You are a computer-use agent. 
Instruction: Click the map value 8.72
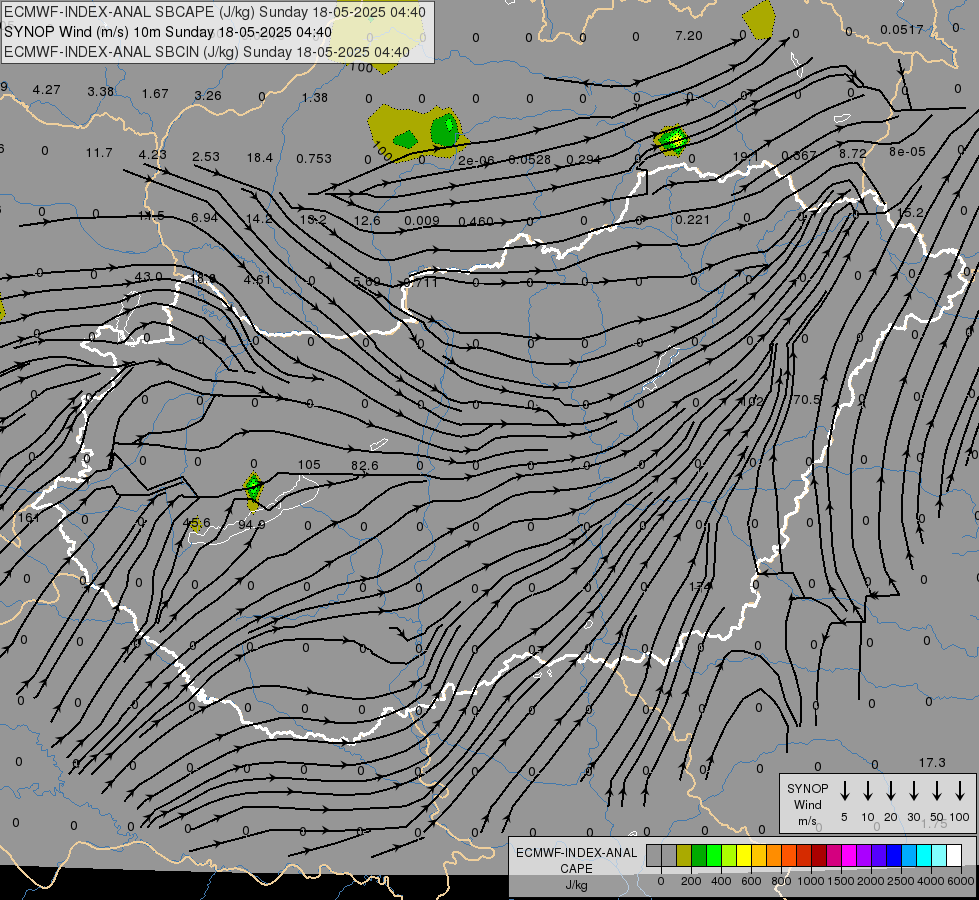coord(853,153)
